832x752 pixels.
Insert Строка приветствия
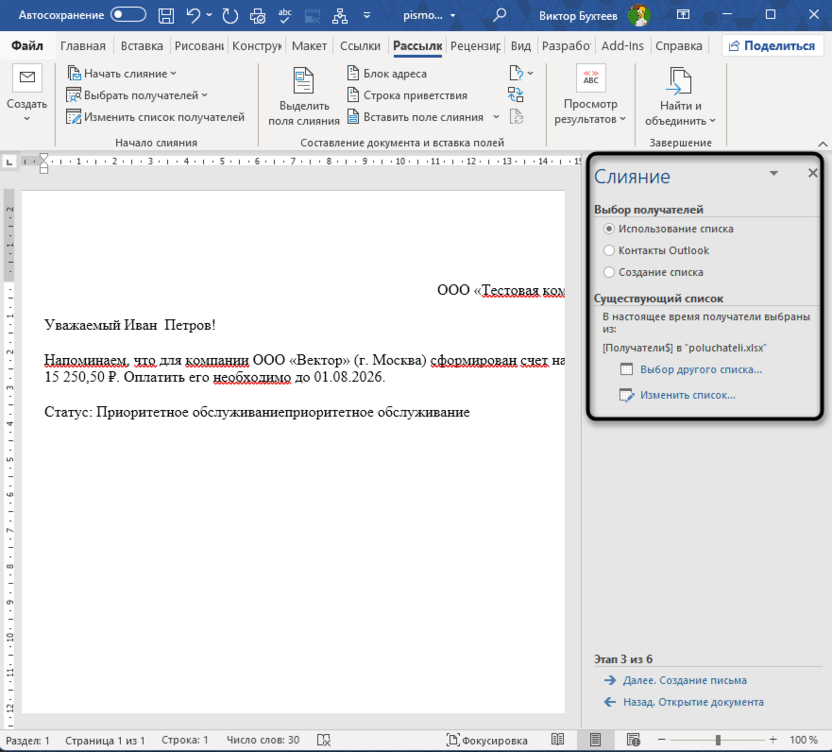pyautogui.click(x=407, y=96)
